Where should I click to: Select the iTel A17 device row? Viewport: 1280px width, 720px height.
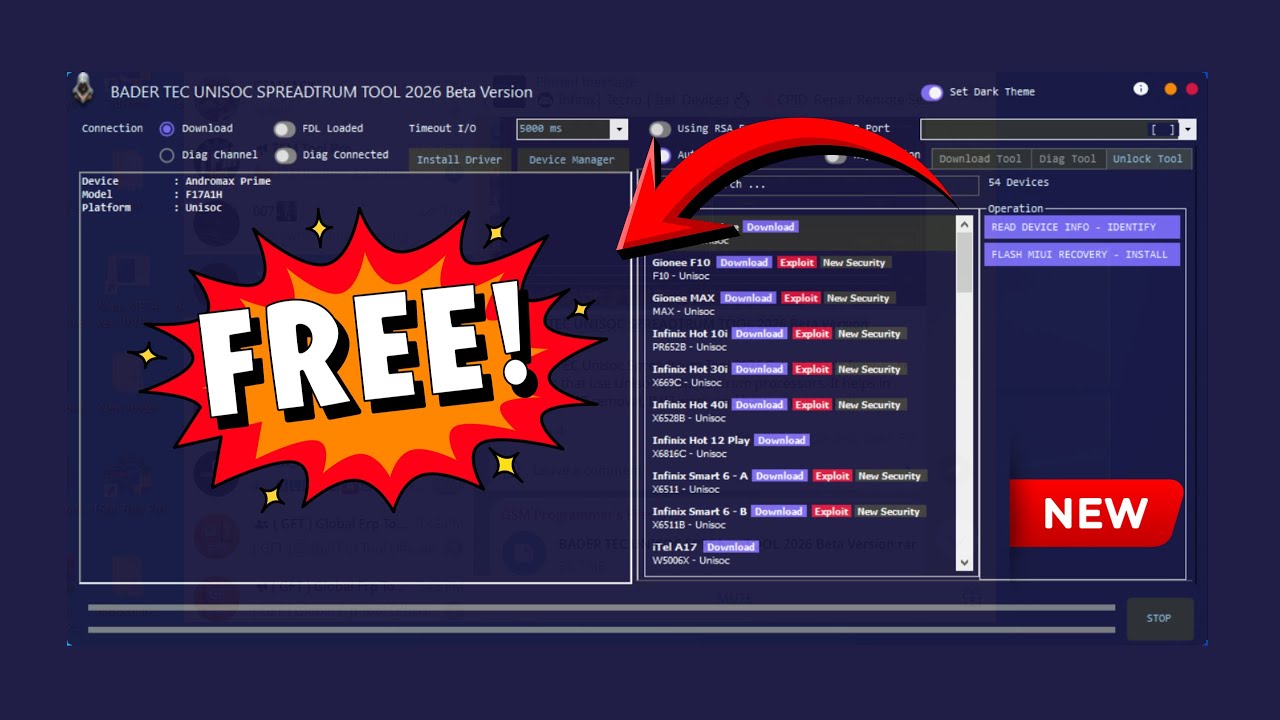(x=801, y=553)
